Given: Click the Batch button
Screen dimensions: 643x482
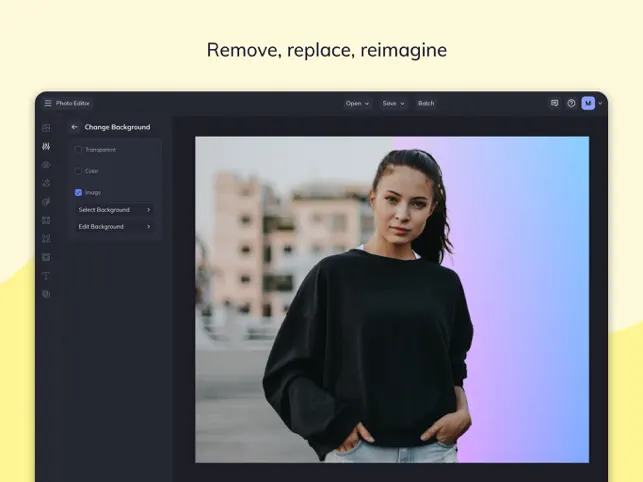Looking at the screenshot, I should [426, 103].
